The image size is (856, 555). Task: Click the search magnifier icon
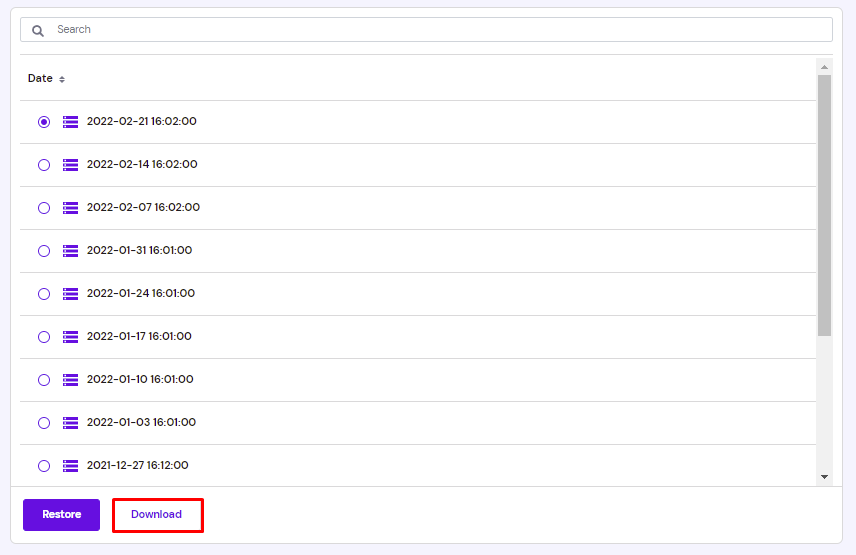tap(38, 31)
